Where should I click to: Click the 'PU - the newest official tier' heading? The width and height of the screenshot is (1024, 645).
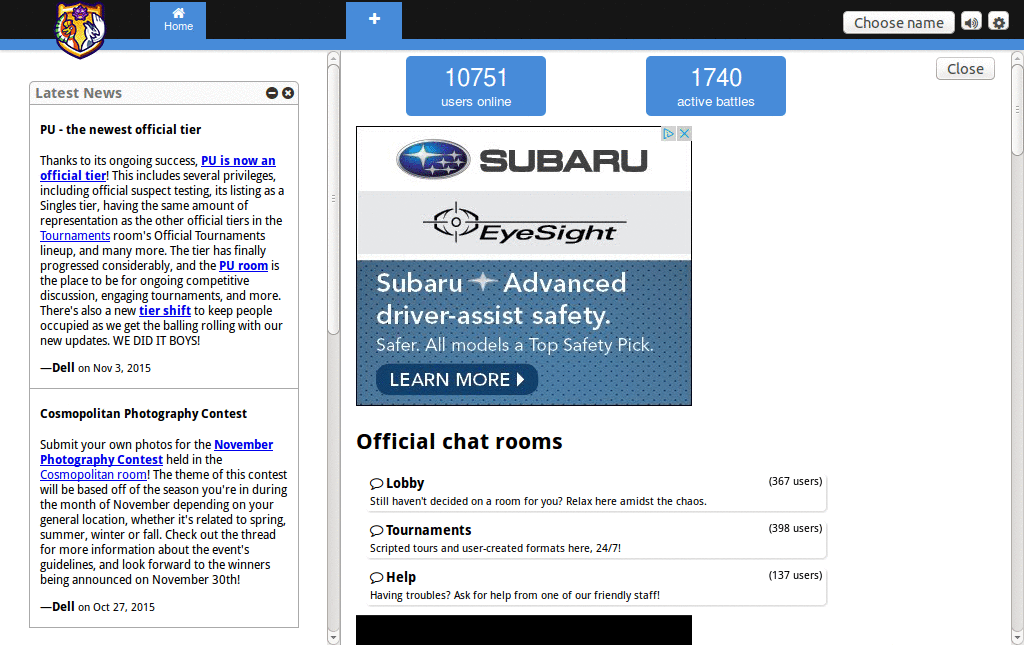[x=120, y=129]
